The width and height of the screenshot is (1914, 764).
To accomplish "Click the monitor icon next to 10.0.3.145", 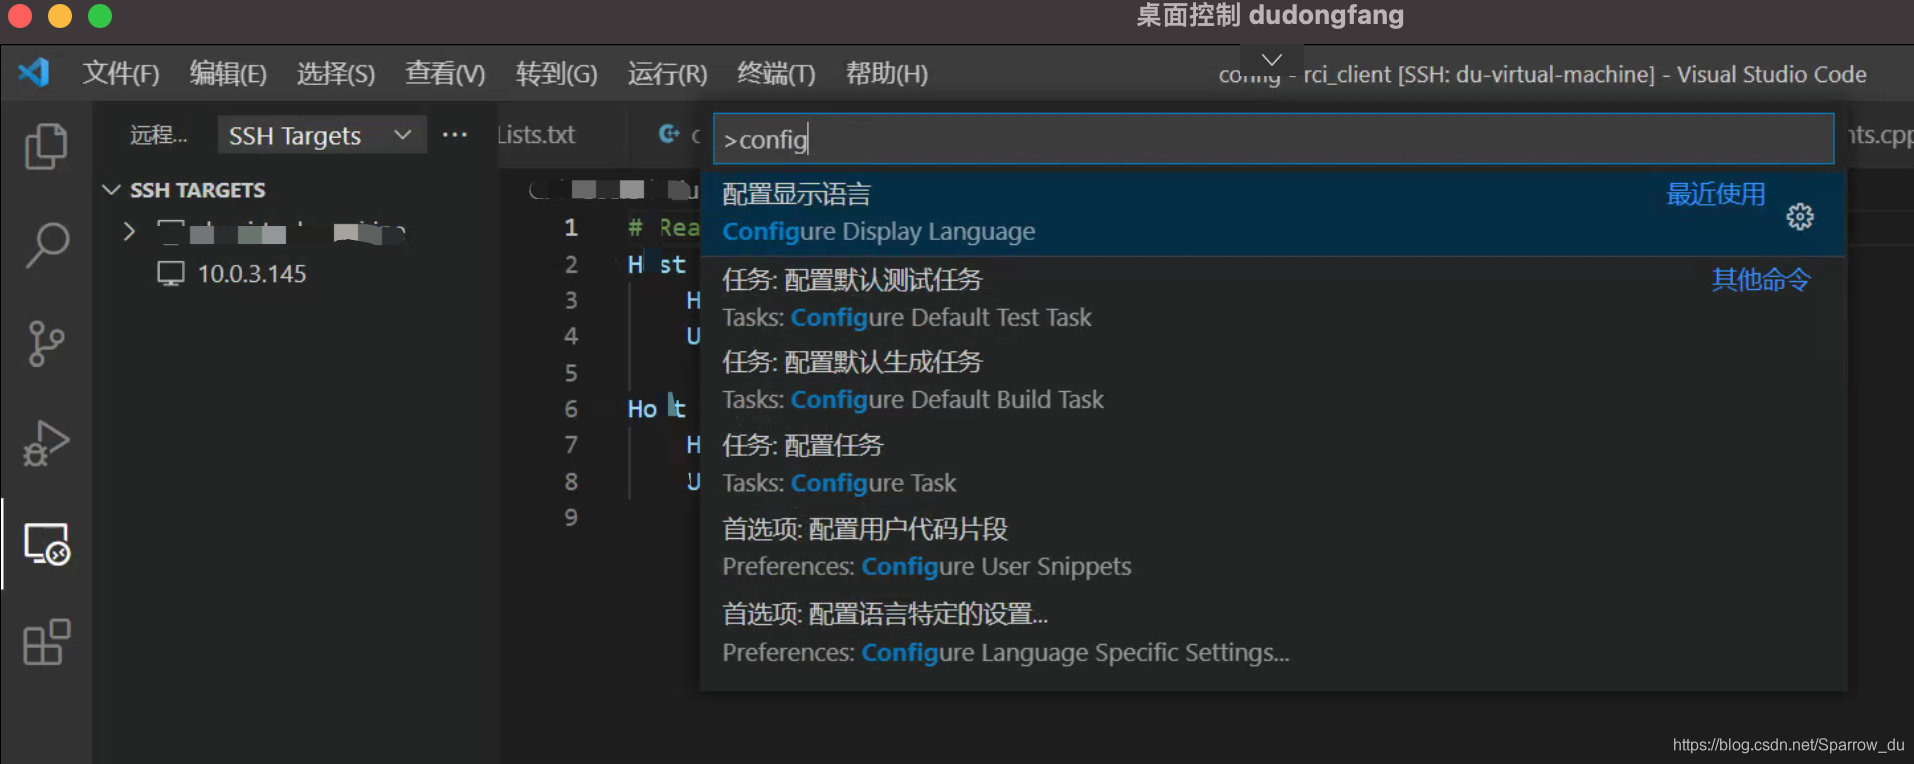I will pyautogui.click(x=171, y=274).
